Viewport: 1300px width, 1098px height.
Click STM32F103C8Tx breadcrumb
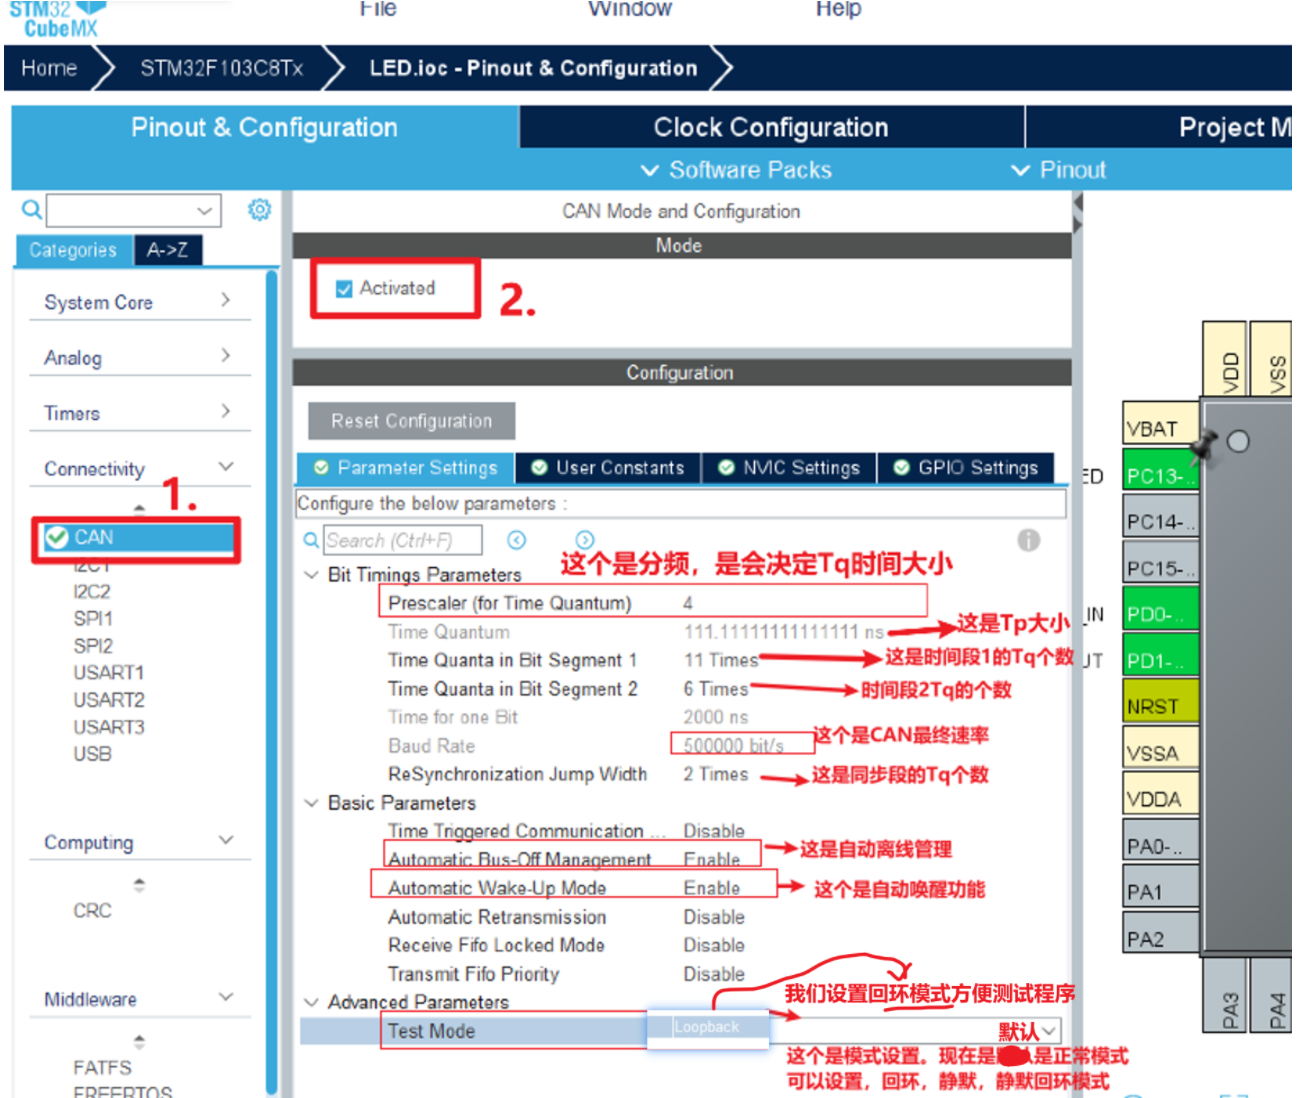pyautogui.click(x=221, y=68)
